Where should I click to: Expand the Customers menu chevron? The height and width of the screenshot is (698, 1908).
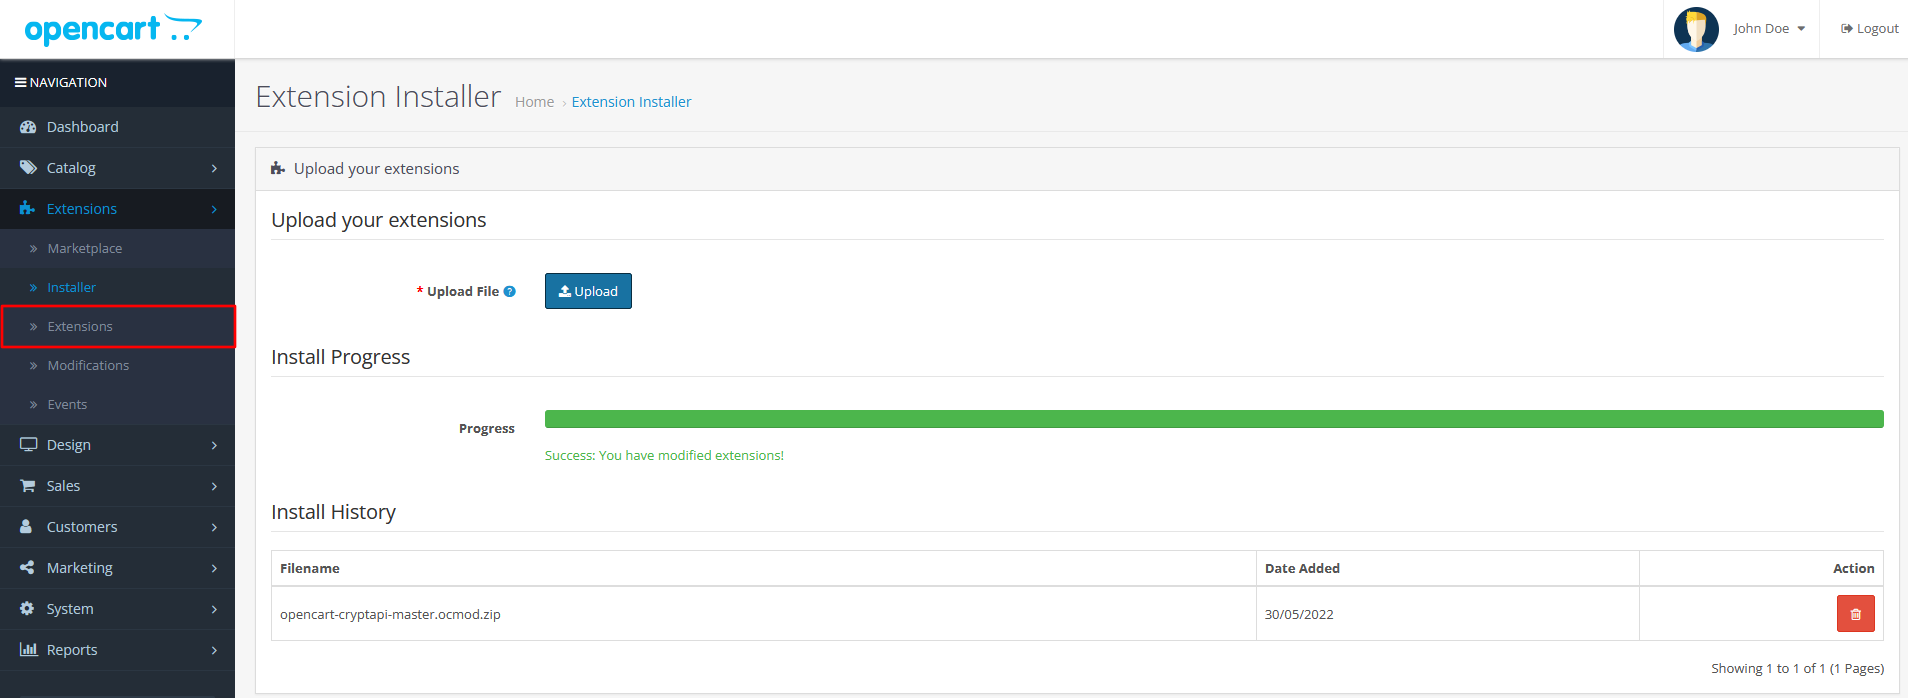[x=214, y=527]
